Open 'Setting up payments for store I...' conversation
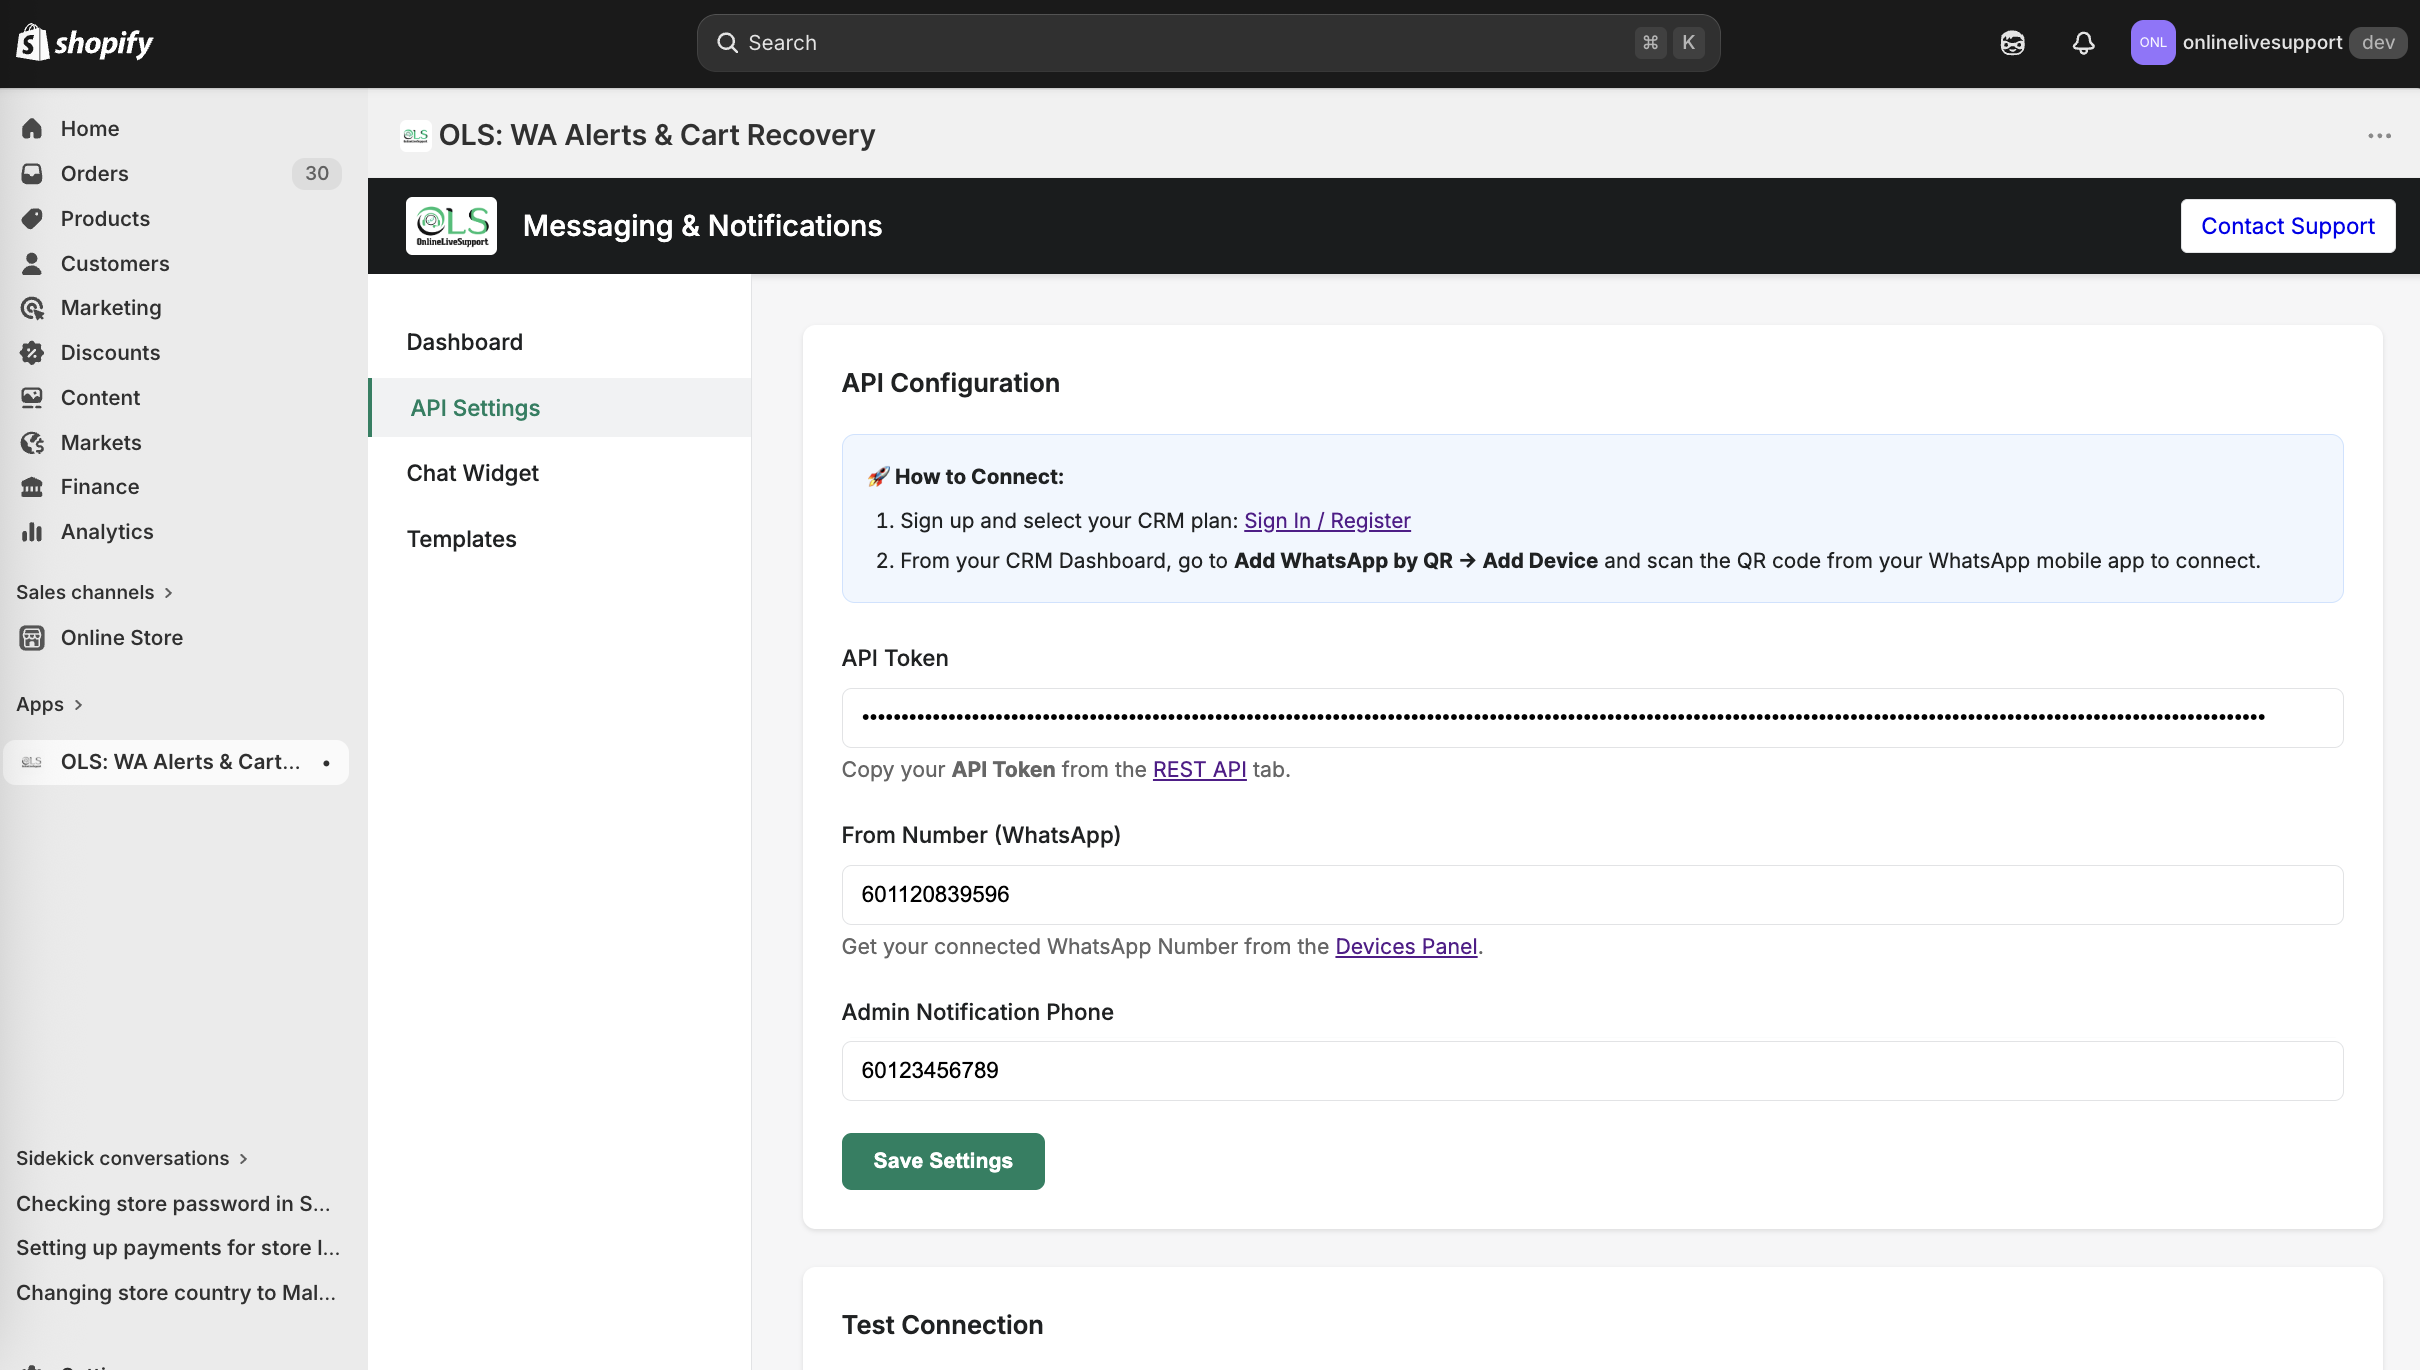Viewport: 2420px width, 1370px height. [x=178, y=1248]
